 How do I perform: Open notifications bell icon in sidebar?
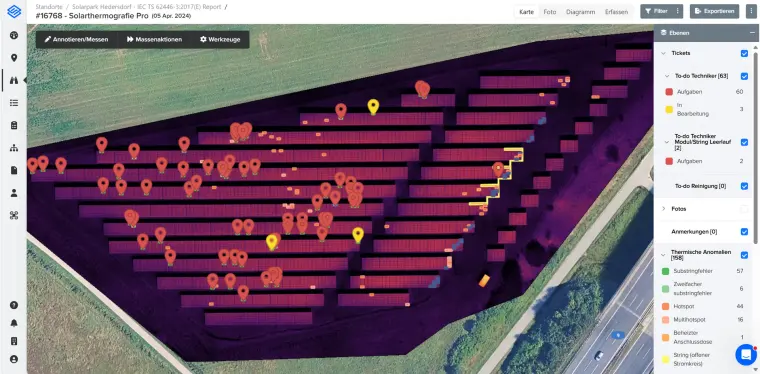pyautogui.click(x=14, y=323)
